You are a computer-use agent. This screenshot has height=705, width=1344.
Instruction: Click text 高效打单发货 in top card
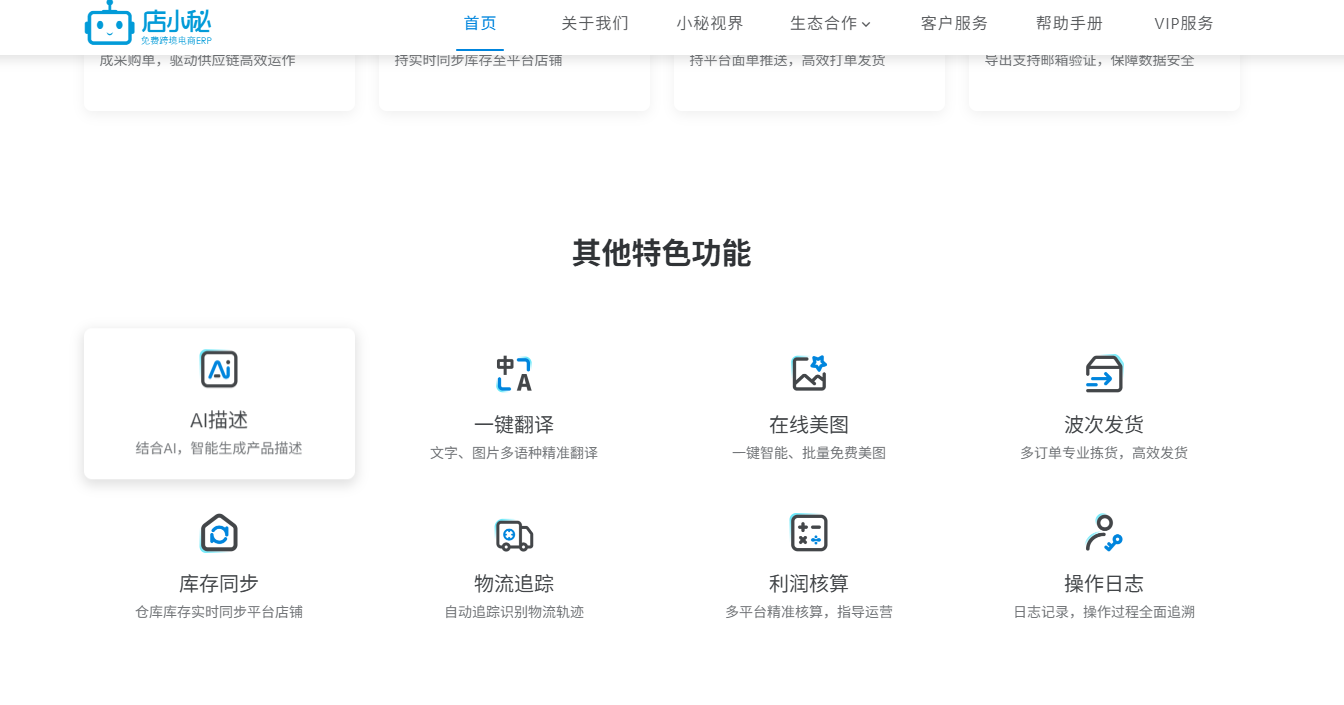(843, 61)
